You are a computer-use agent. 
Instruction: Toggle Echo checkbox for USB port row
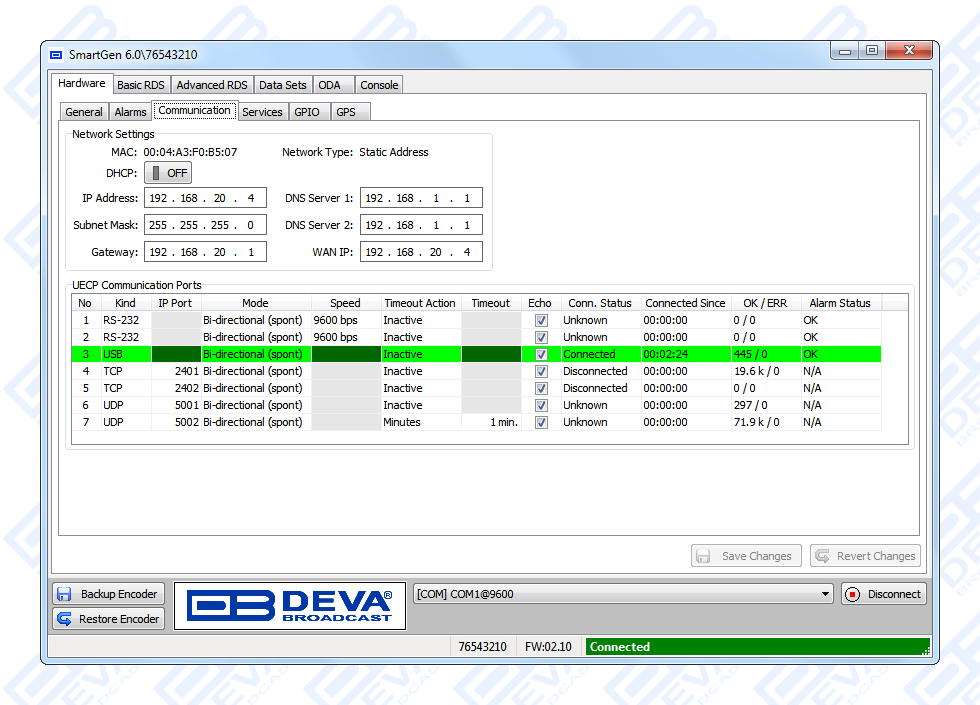(x=541, y=355)
